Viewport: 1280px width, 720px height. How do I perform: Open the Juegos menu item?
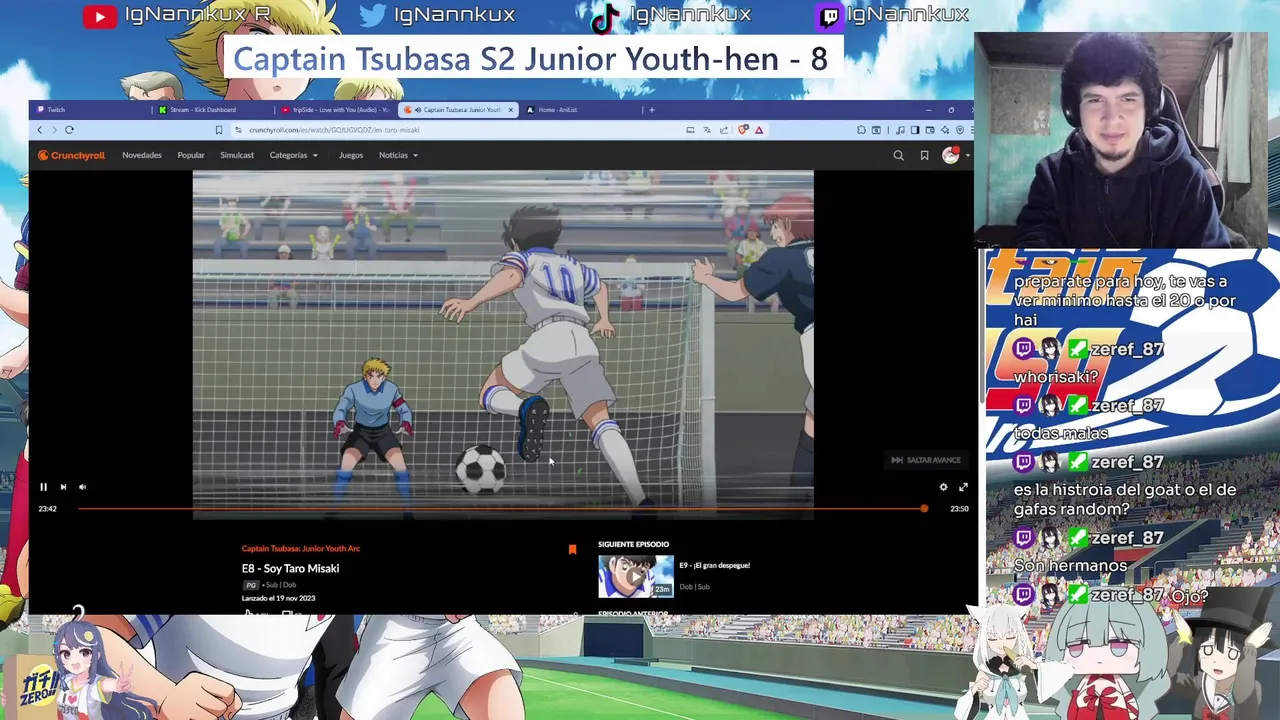(x=351, y=155)
